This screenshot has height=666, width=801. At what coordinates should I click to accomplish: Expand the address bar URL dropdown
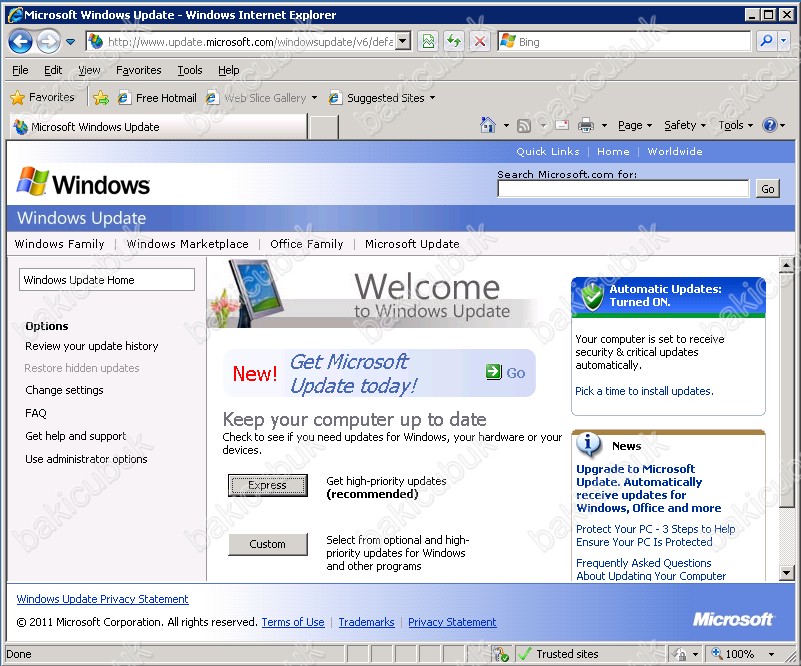coord(403,41)
